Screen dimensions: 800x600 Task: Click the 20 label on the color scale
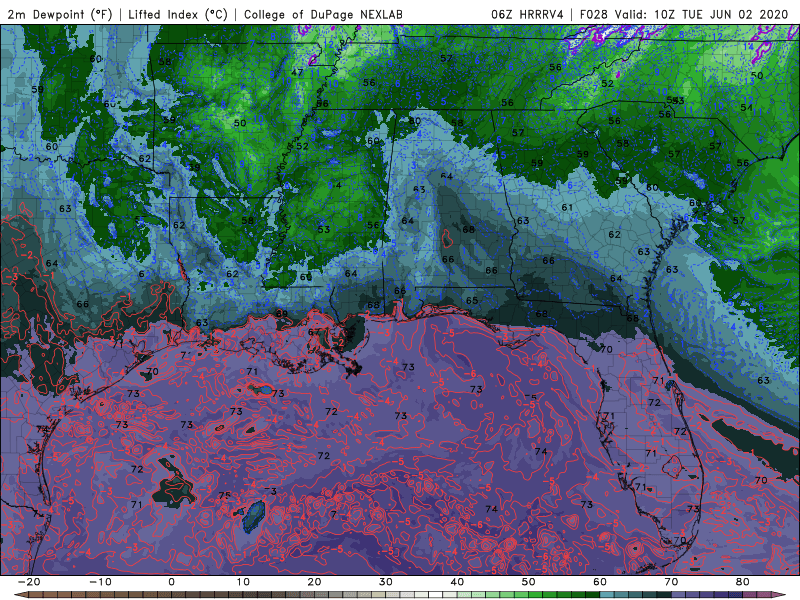[314, 582]
